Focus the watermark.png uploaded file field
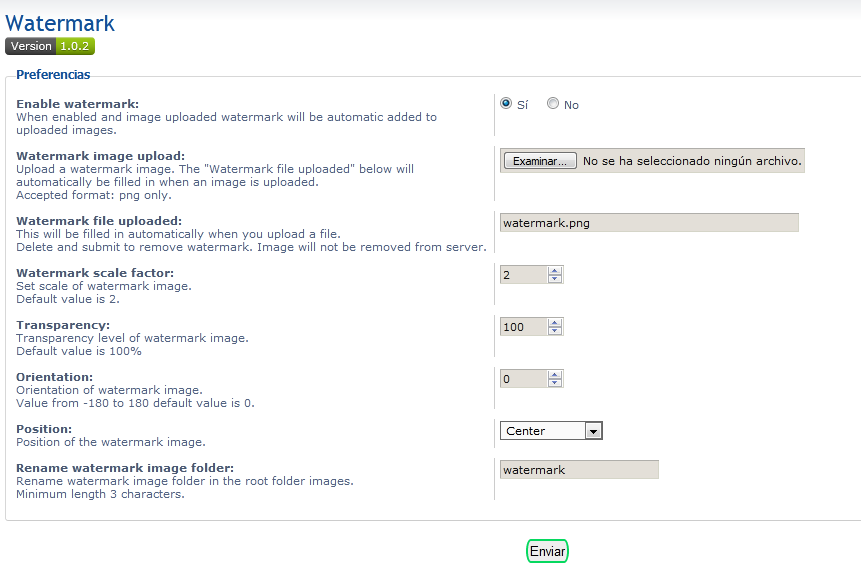 pyautogui.click(x=649, y=223)
